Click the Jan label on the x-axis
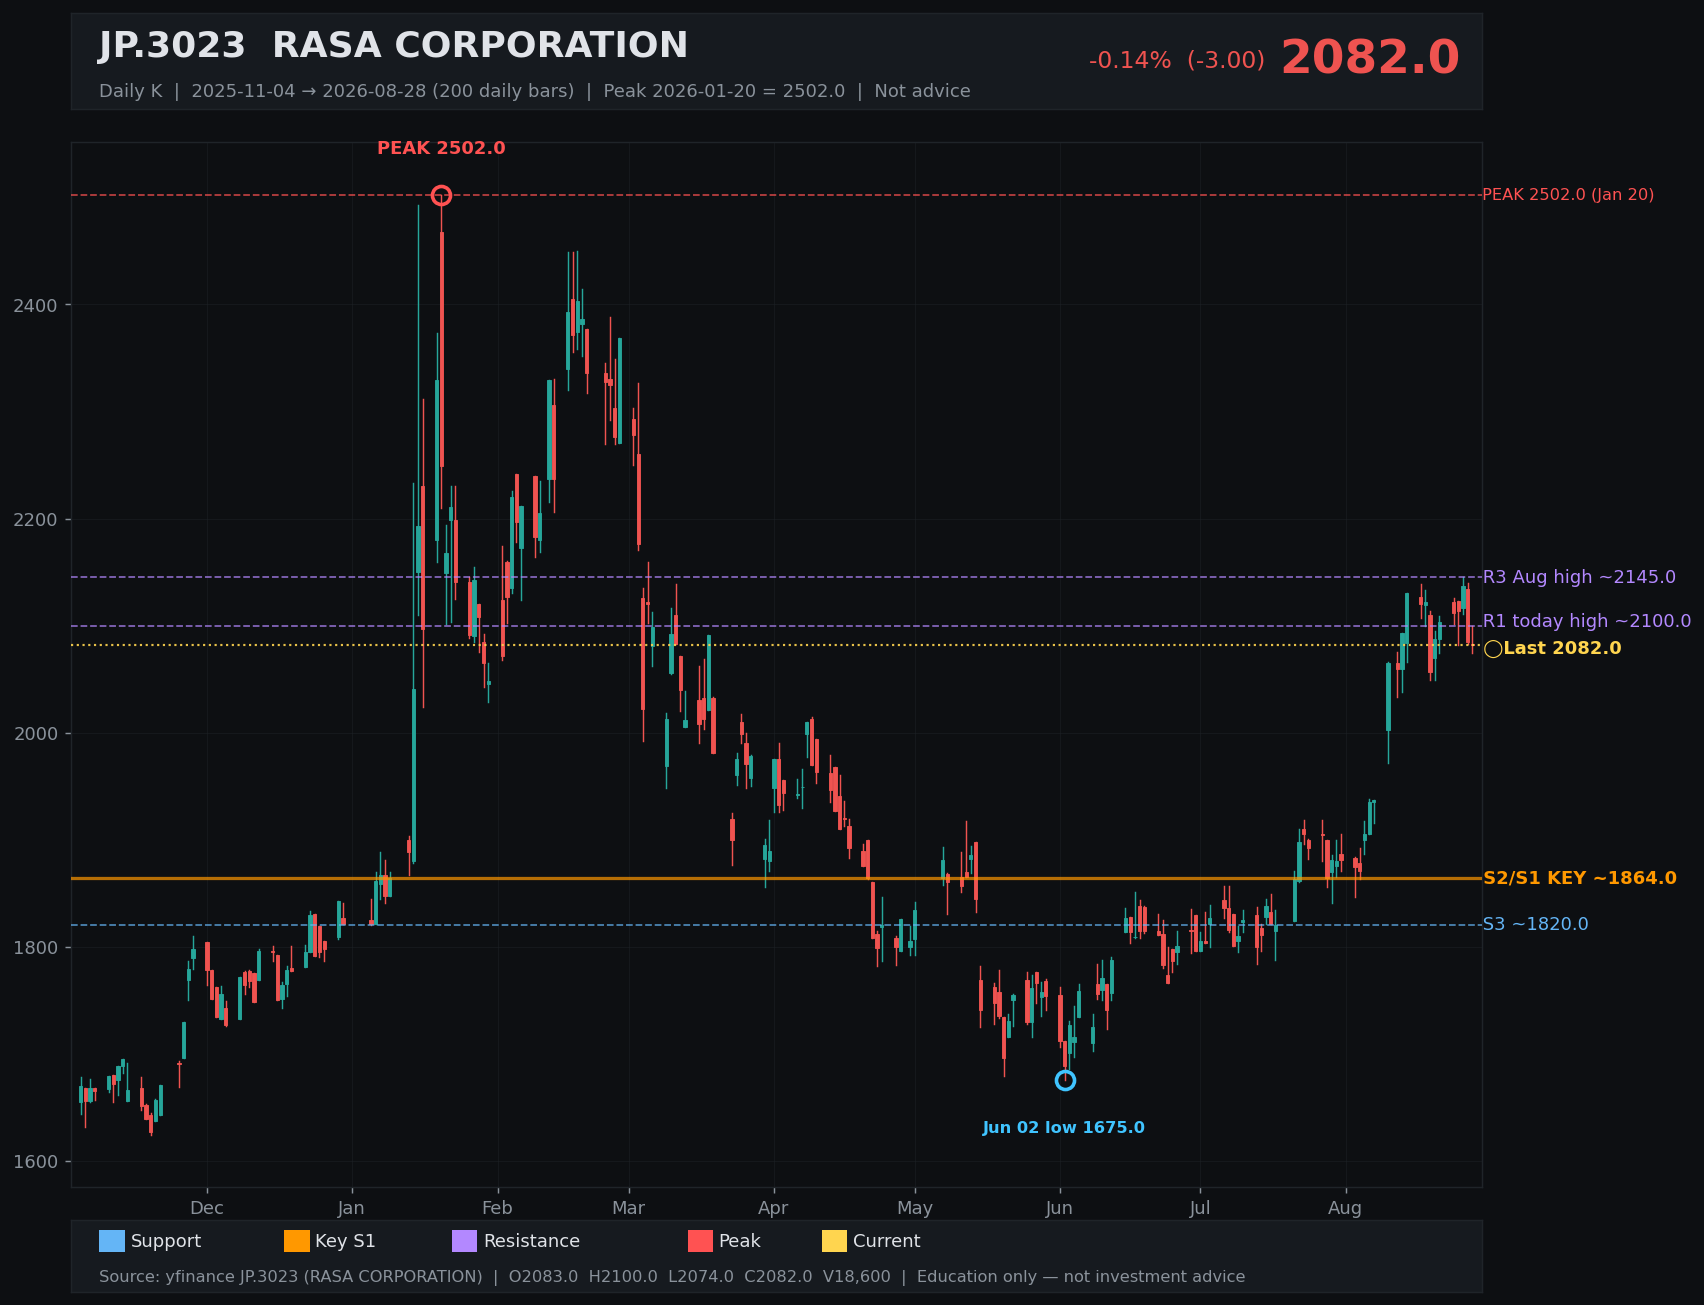Screen dimensions: 1704x1305 351,1208
